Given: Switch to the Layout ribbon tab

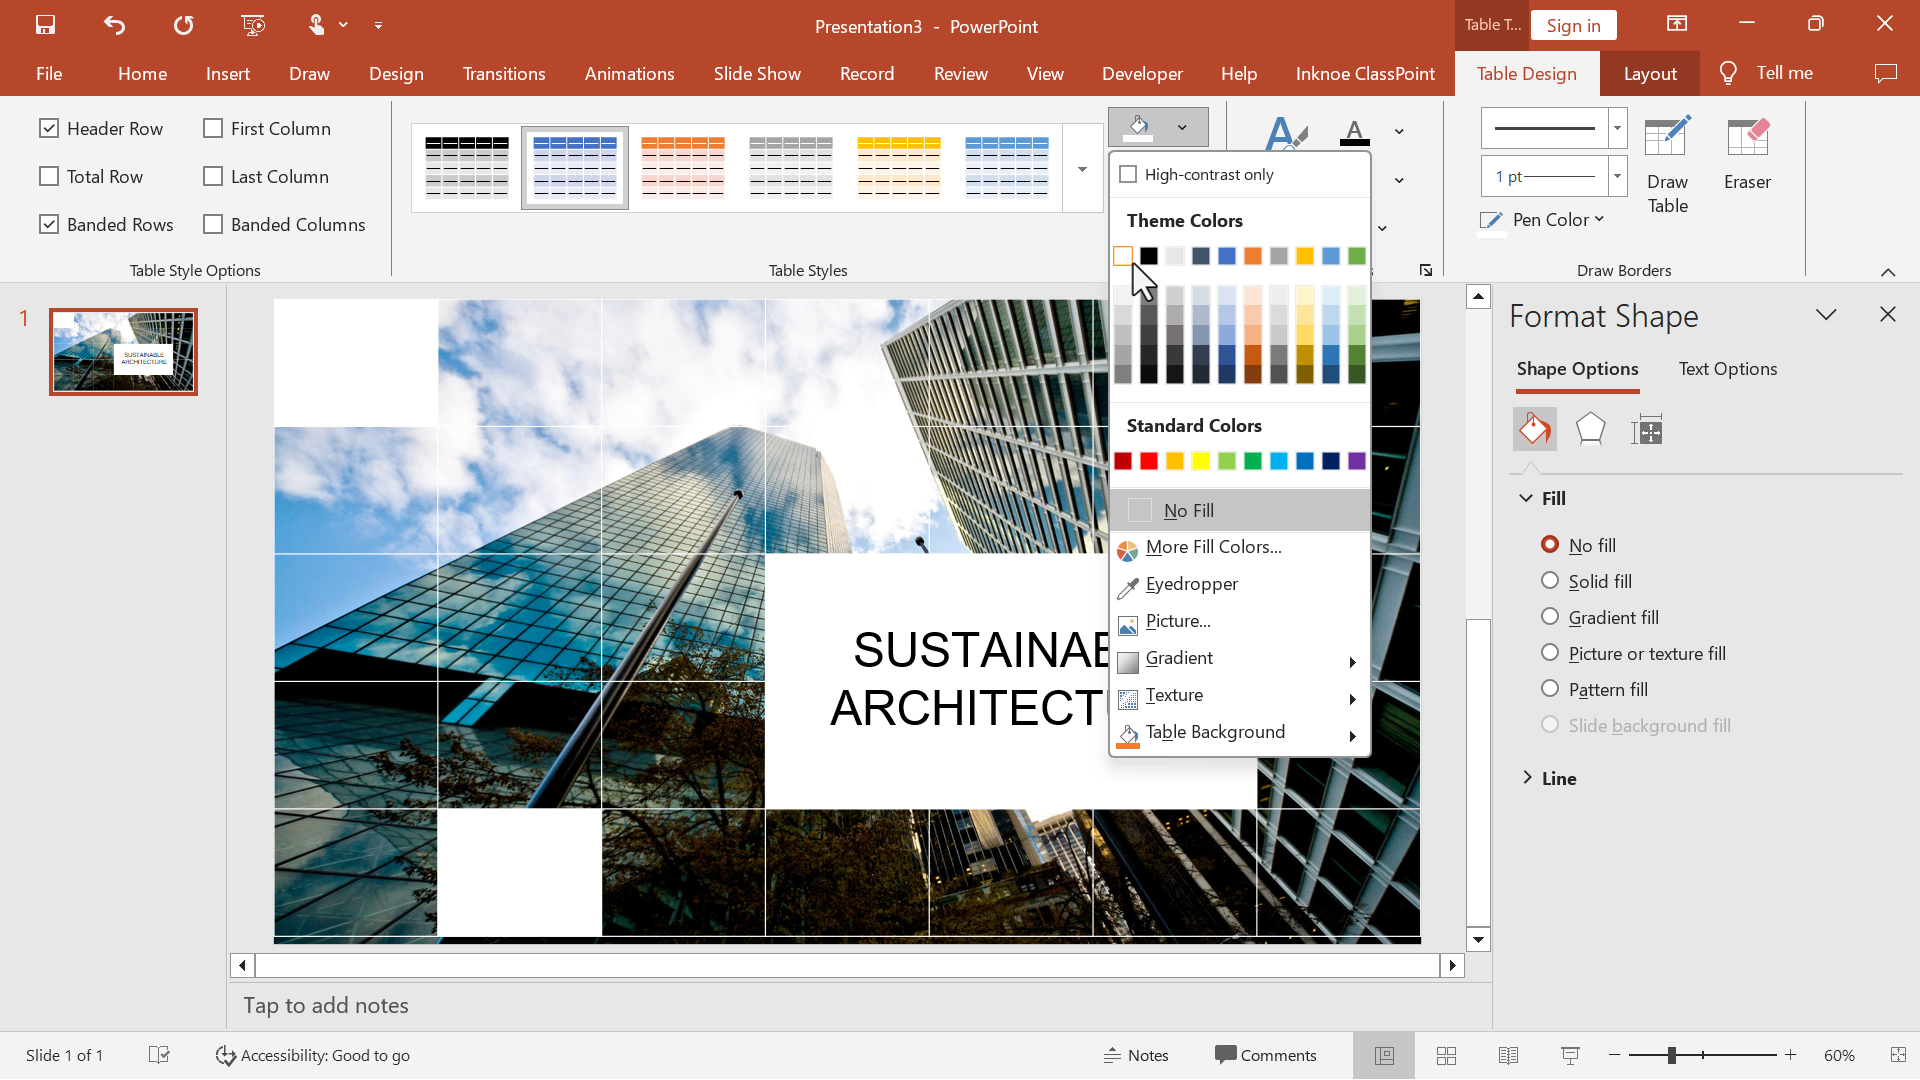Looking at the screenshot, I should [x=1650, y=73].
